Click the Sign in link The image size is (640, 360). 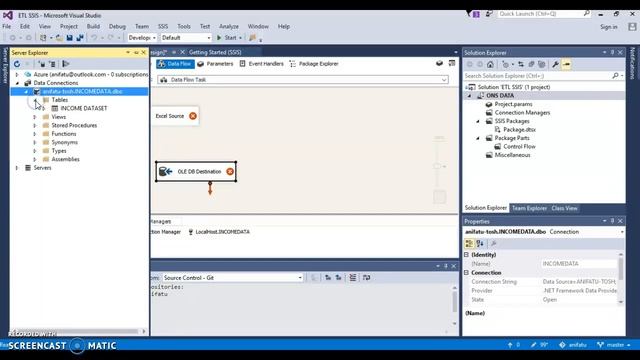(609, 27)
